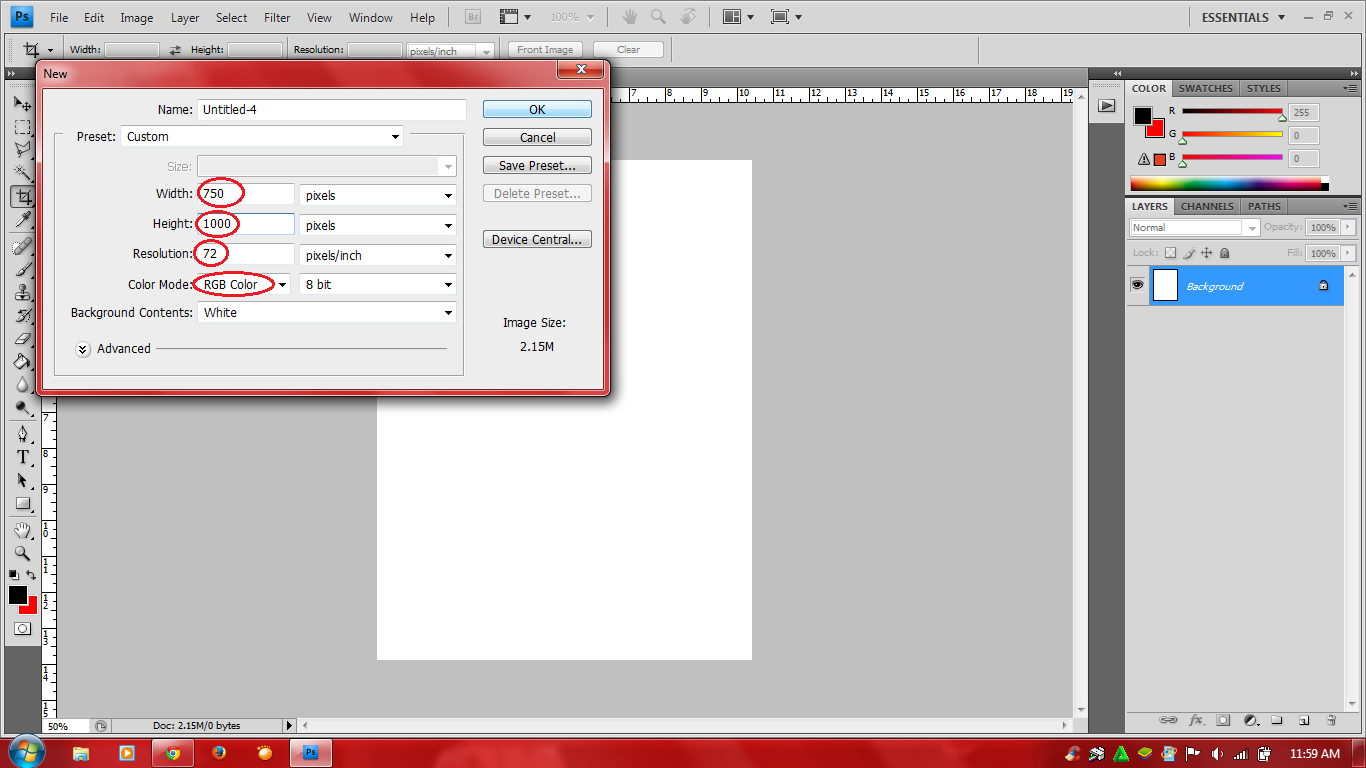The height and width of the screenshot is (768, 1366).
Task: Select the Rectangle shape tool
Action: 22,504
